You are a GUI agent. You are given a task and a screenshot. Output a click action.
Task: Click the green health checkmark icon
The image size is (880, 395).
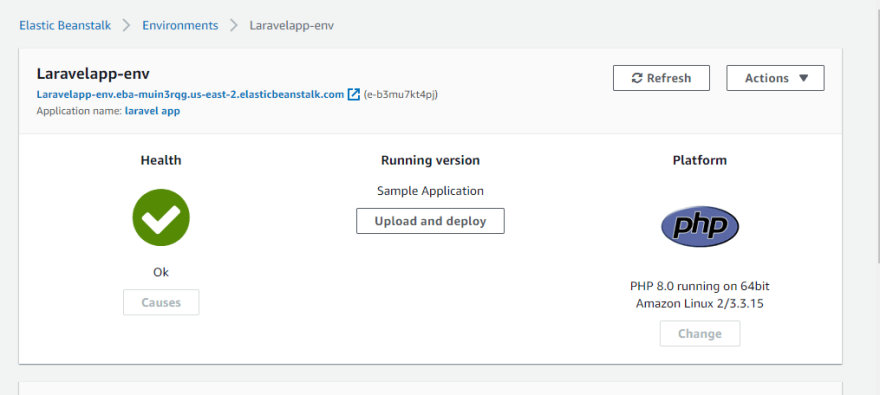(161, 218)
